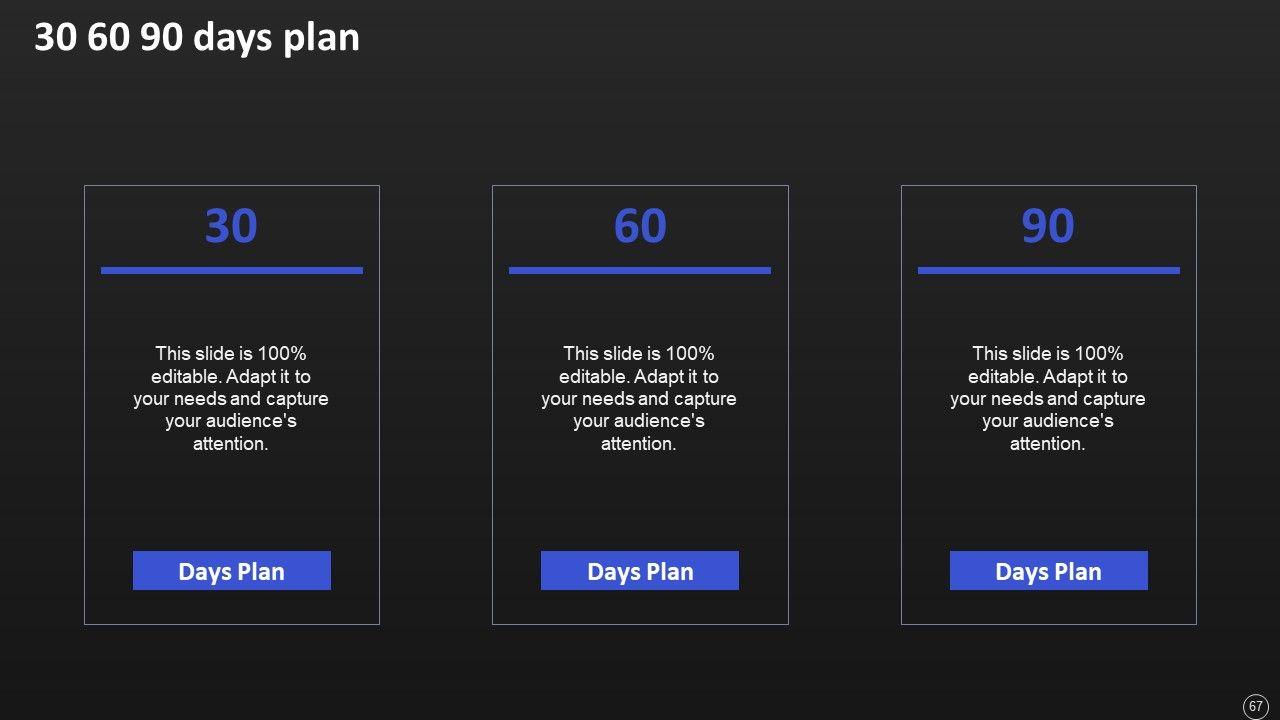Screen dimensions: 1280x720
Task: Click the blue divider line under 60
Action: (x=640, y=270)
